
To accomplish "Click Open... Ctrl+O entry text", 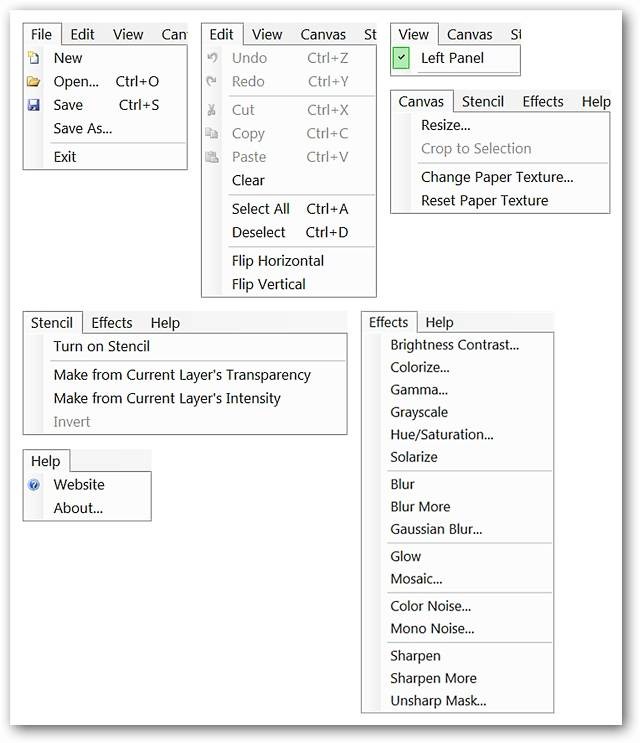I will click(x=106, y=82).
